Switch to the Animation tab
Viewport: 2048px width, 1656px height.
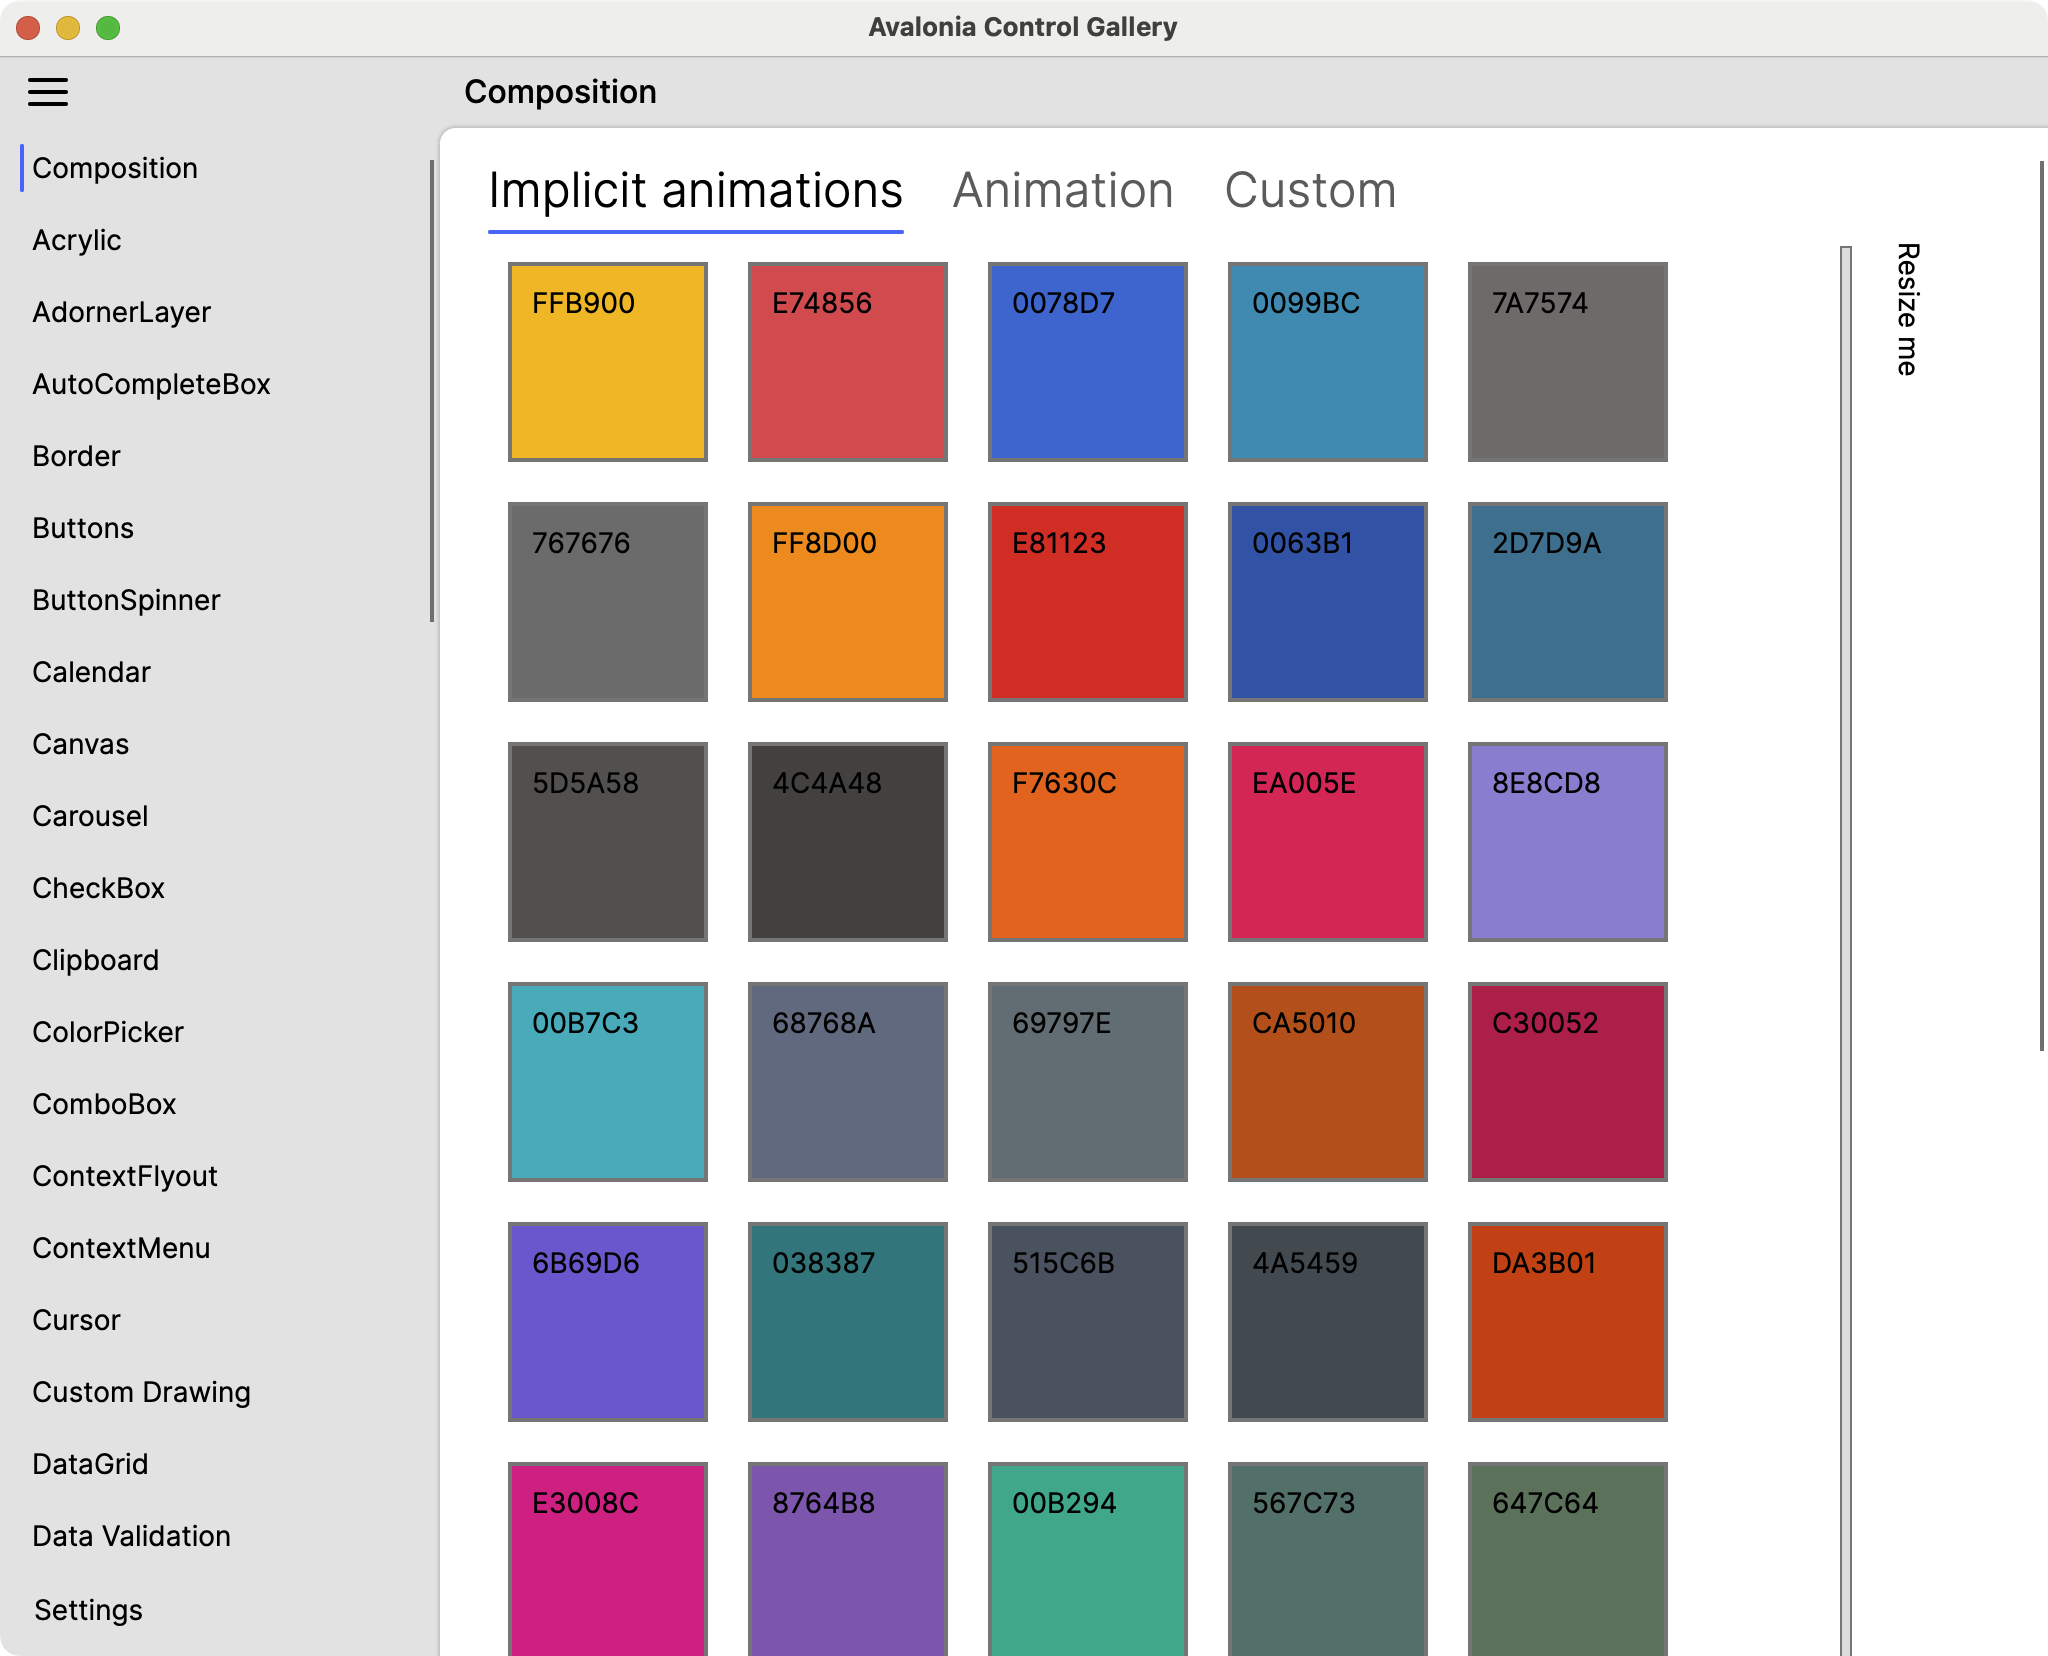pyautogui.click(x=1063, y=190)
